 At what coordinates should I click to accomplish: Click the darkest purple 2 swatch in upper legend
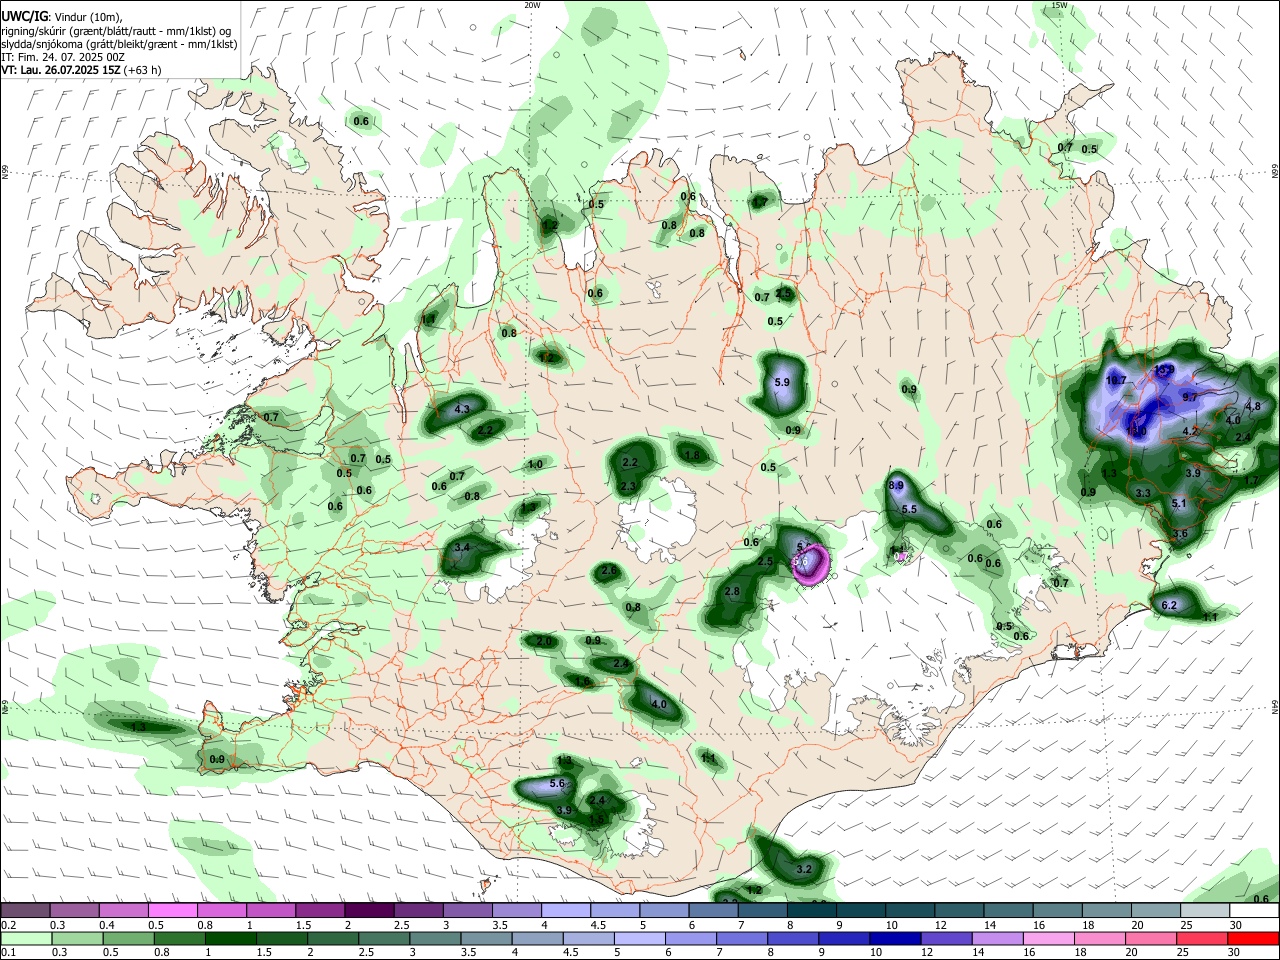coord(369,911)
